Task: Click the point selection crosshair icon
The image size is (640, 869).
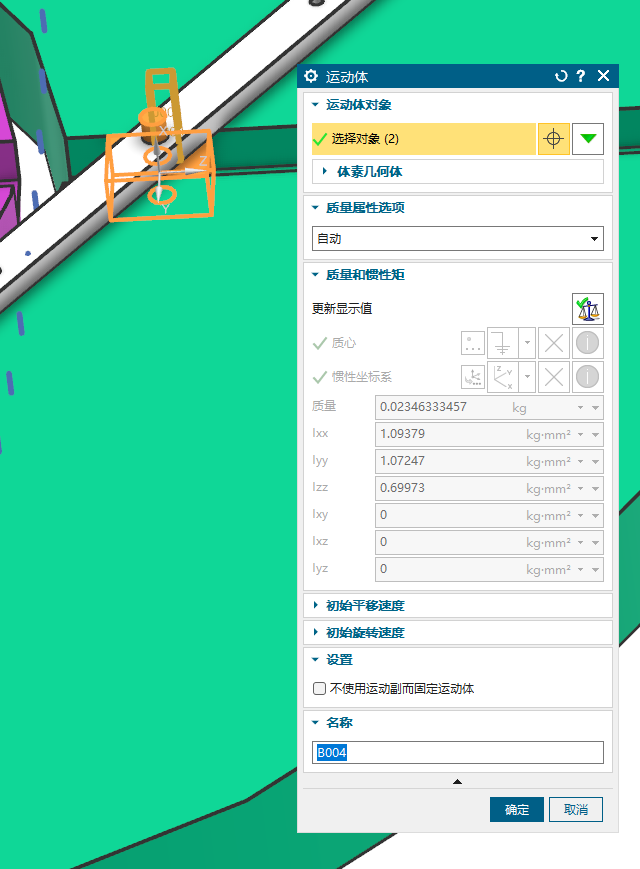Action: (554, 139)
